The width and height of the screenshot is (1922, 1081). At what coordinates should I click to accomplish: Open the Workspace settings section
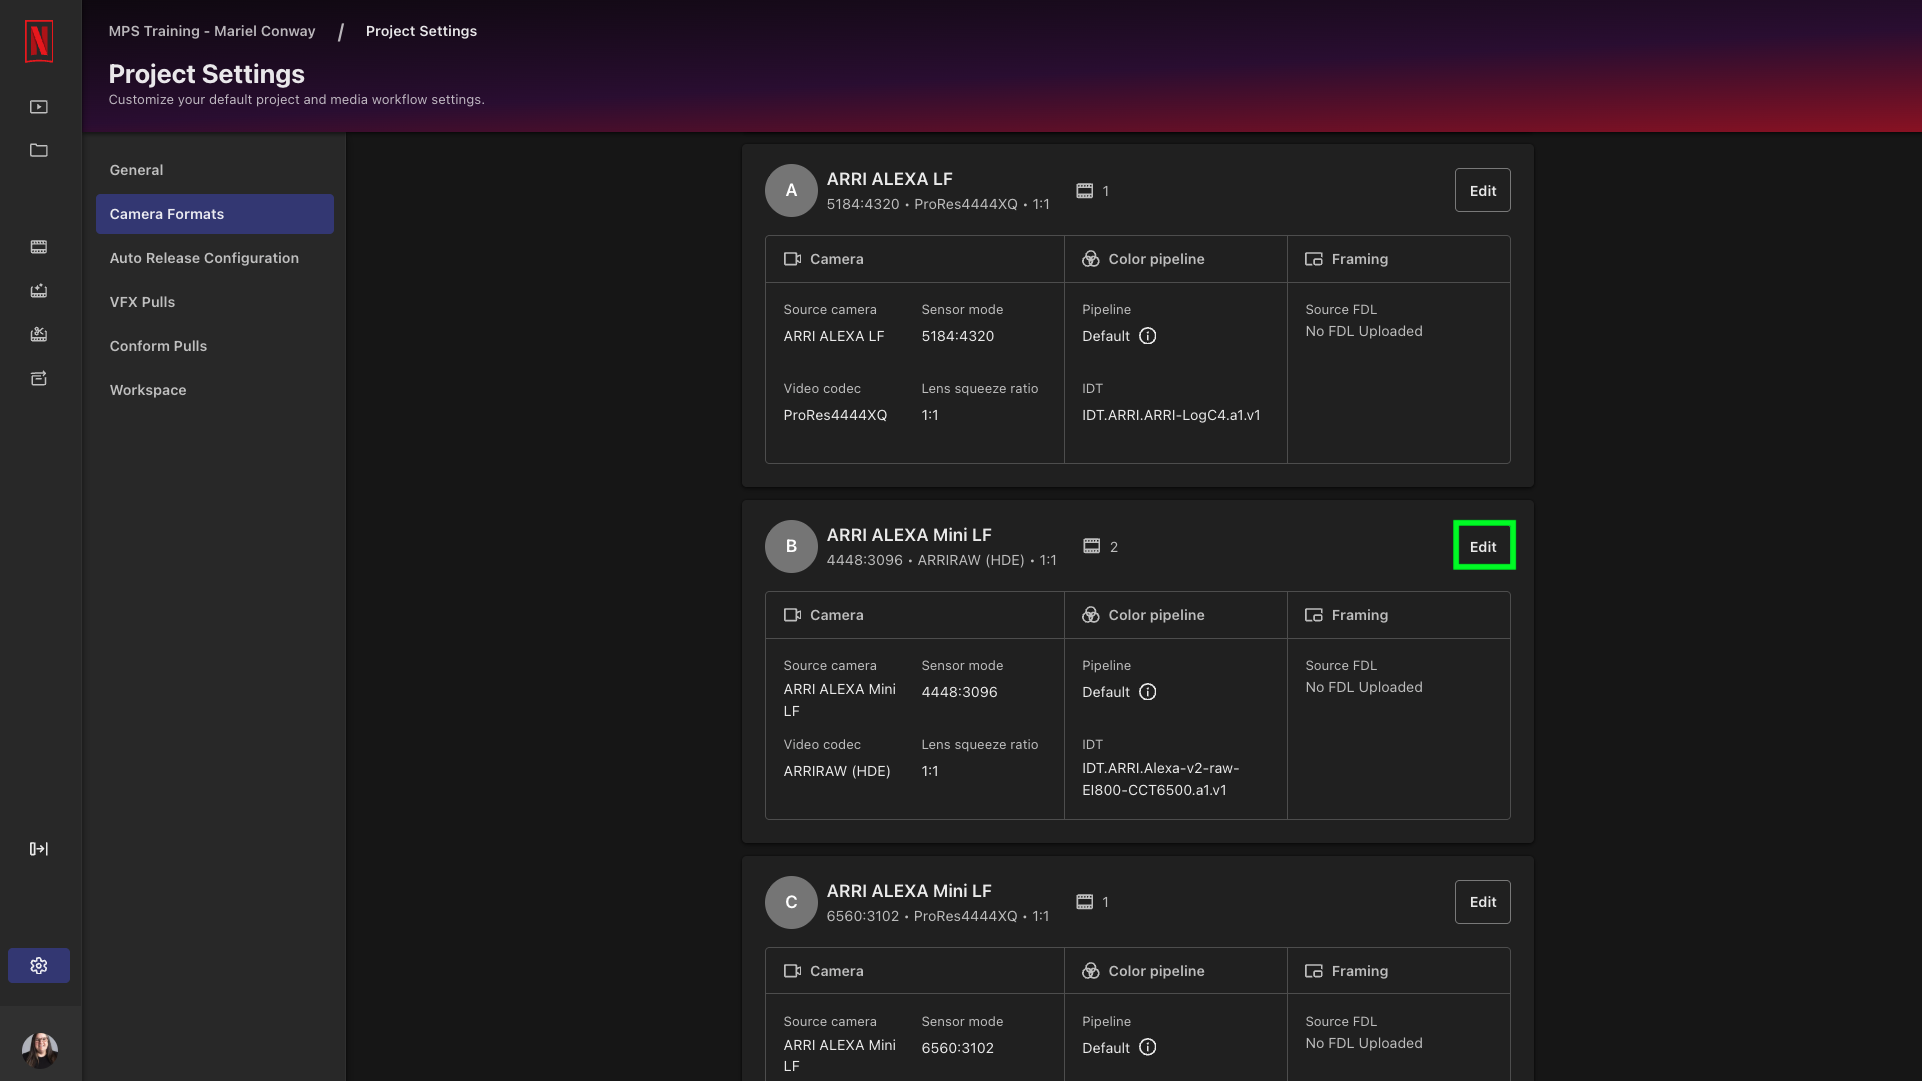tap(215, 390)
